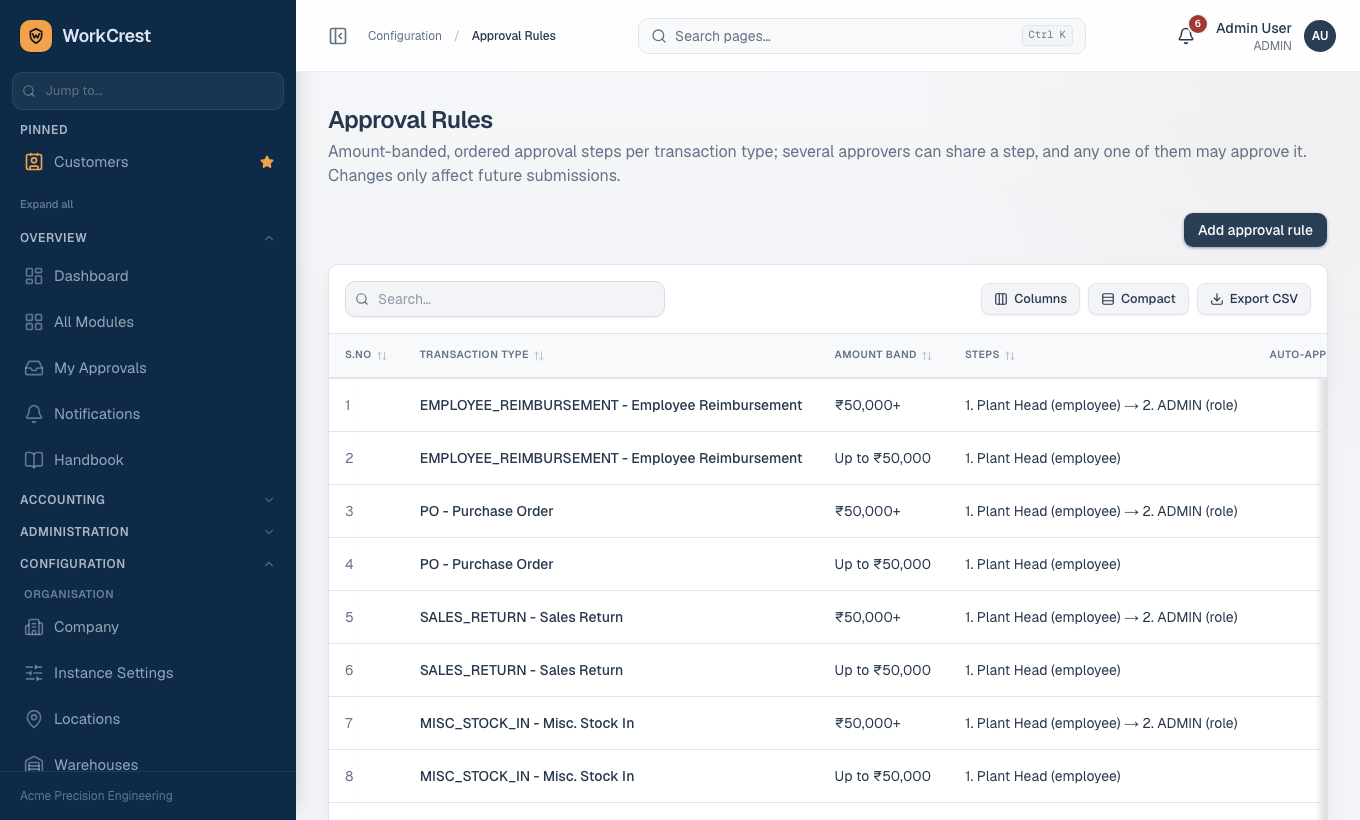This screenshot has width=1360, height=820.
Task: Open Handbook in sidebar
Action: pyautogui.click(x=148, y=460)
